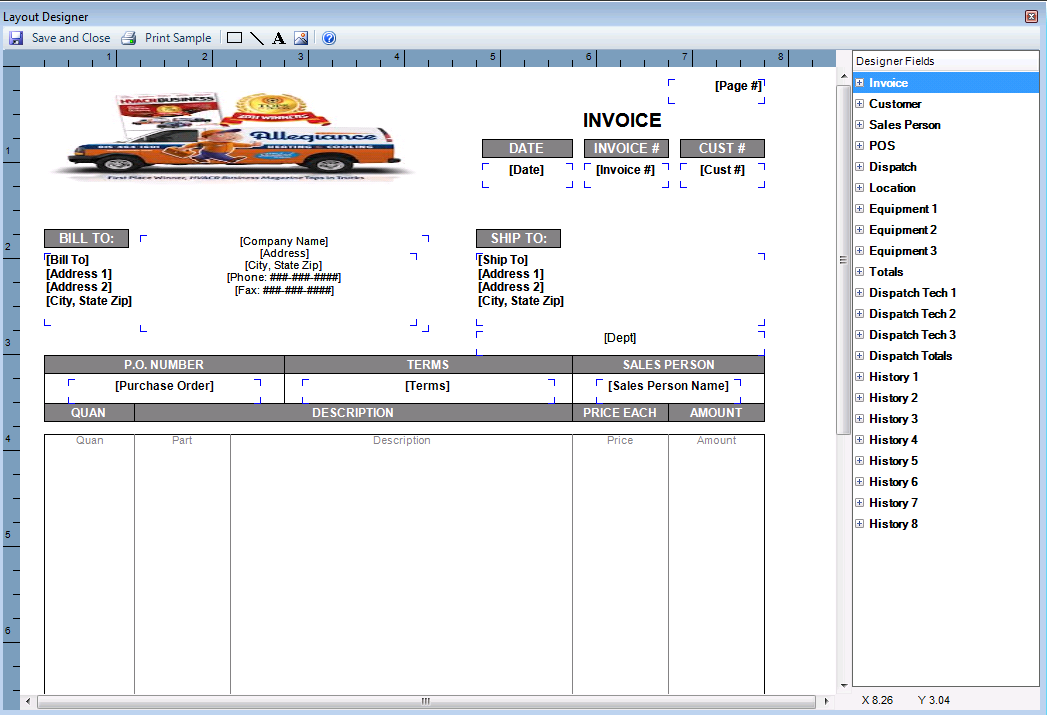1047x715 pixels.
Task: Select the rectangle drawing tool
Action: [235, 38]
